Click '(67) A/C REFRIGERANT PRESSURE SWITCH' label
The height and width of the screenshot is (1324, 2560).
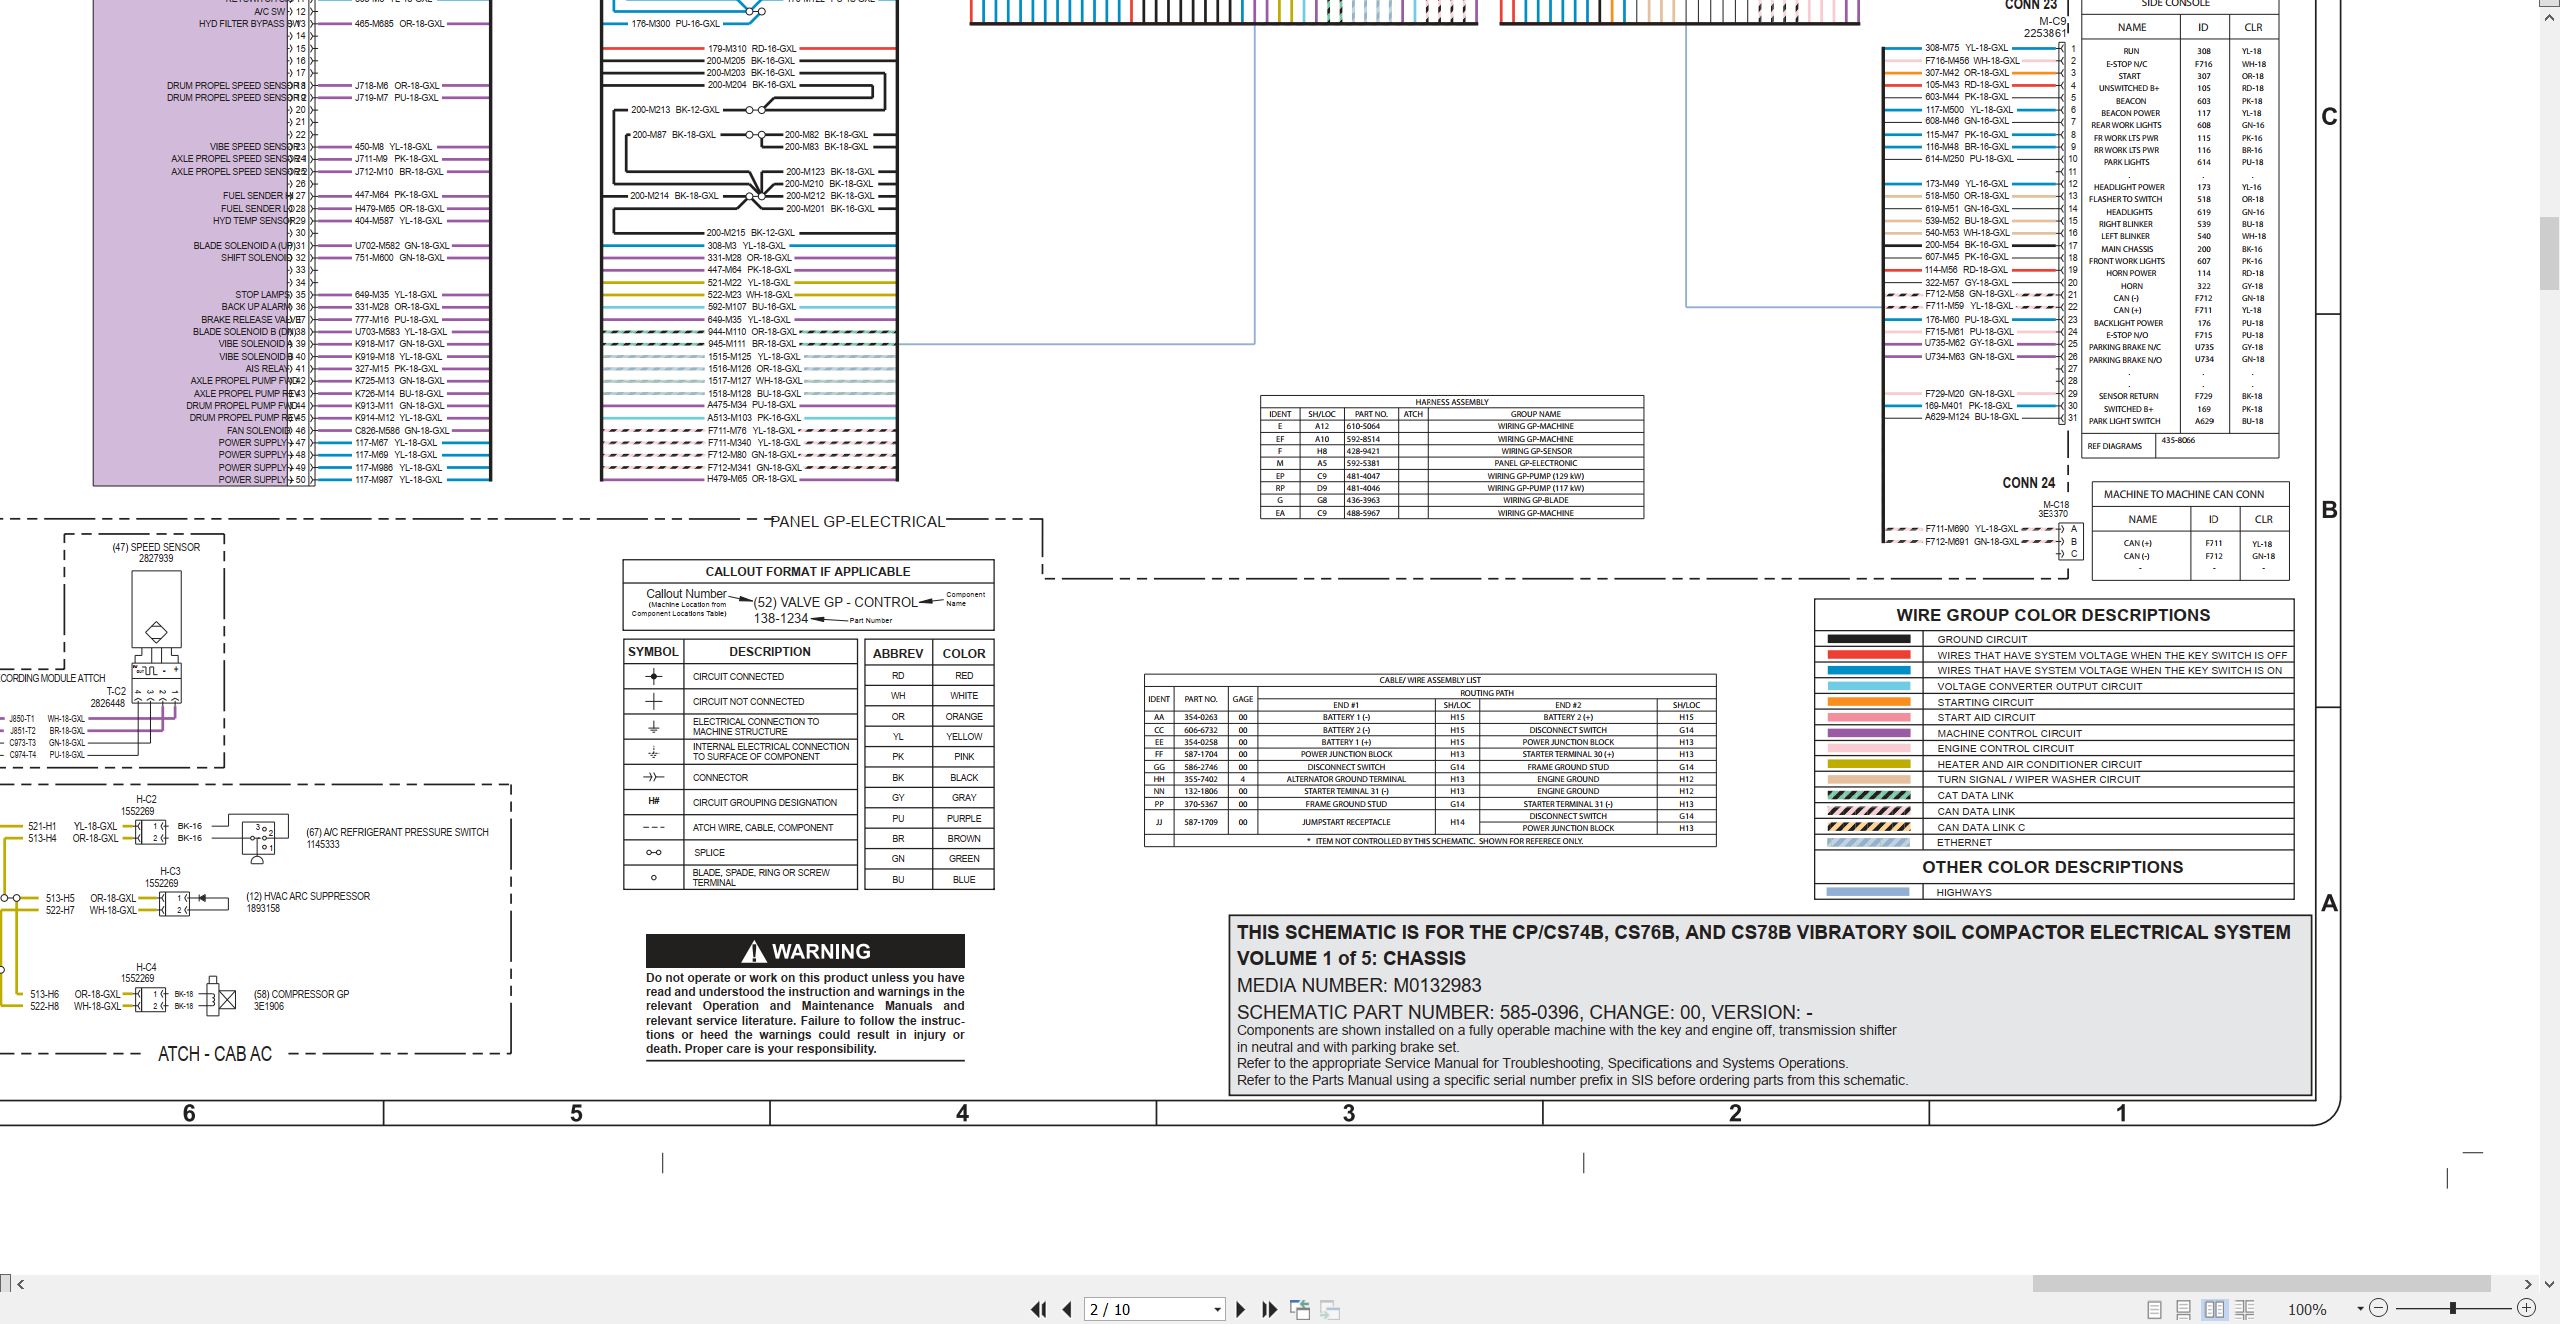click(x=397, y=832)
